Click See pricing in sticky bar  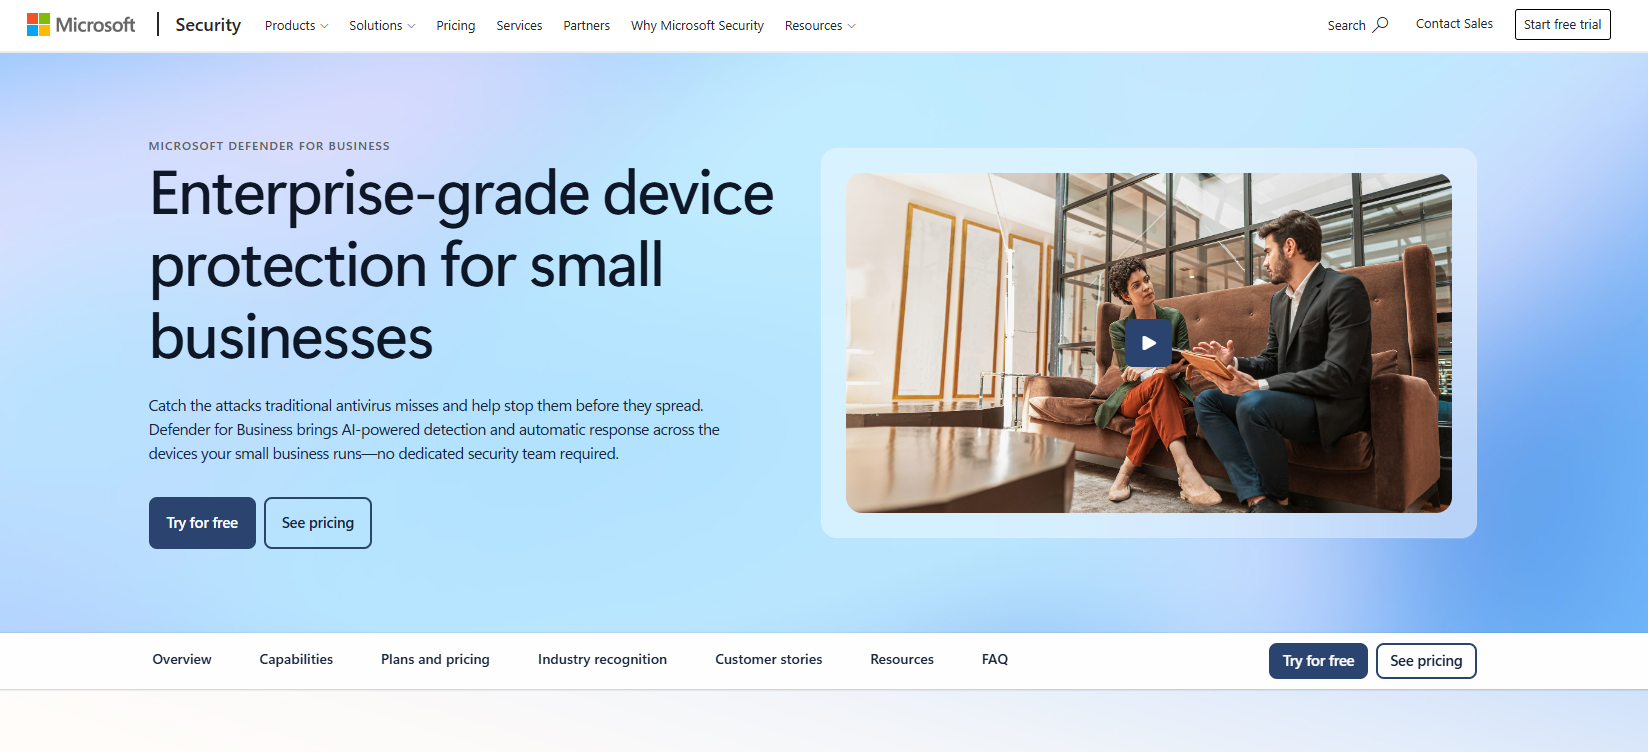click(x=1426, y=661)
